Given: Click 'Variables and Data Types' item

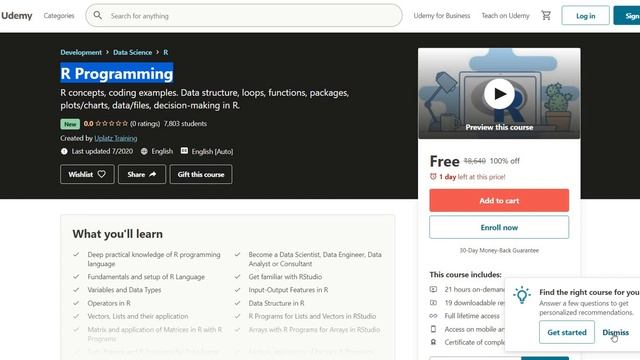Looking at the screenshot, I should click(124, 290).
